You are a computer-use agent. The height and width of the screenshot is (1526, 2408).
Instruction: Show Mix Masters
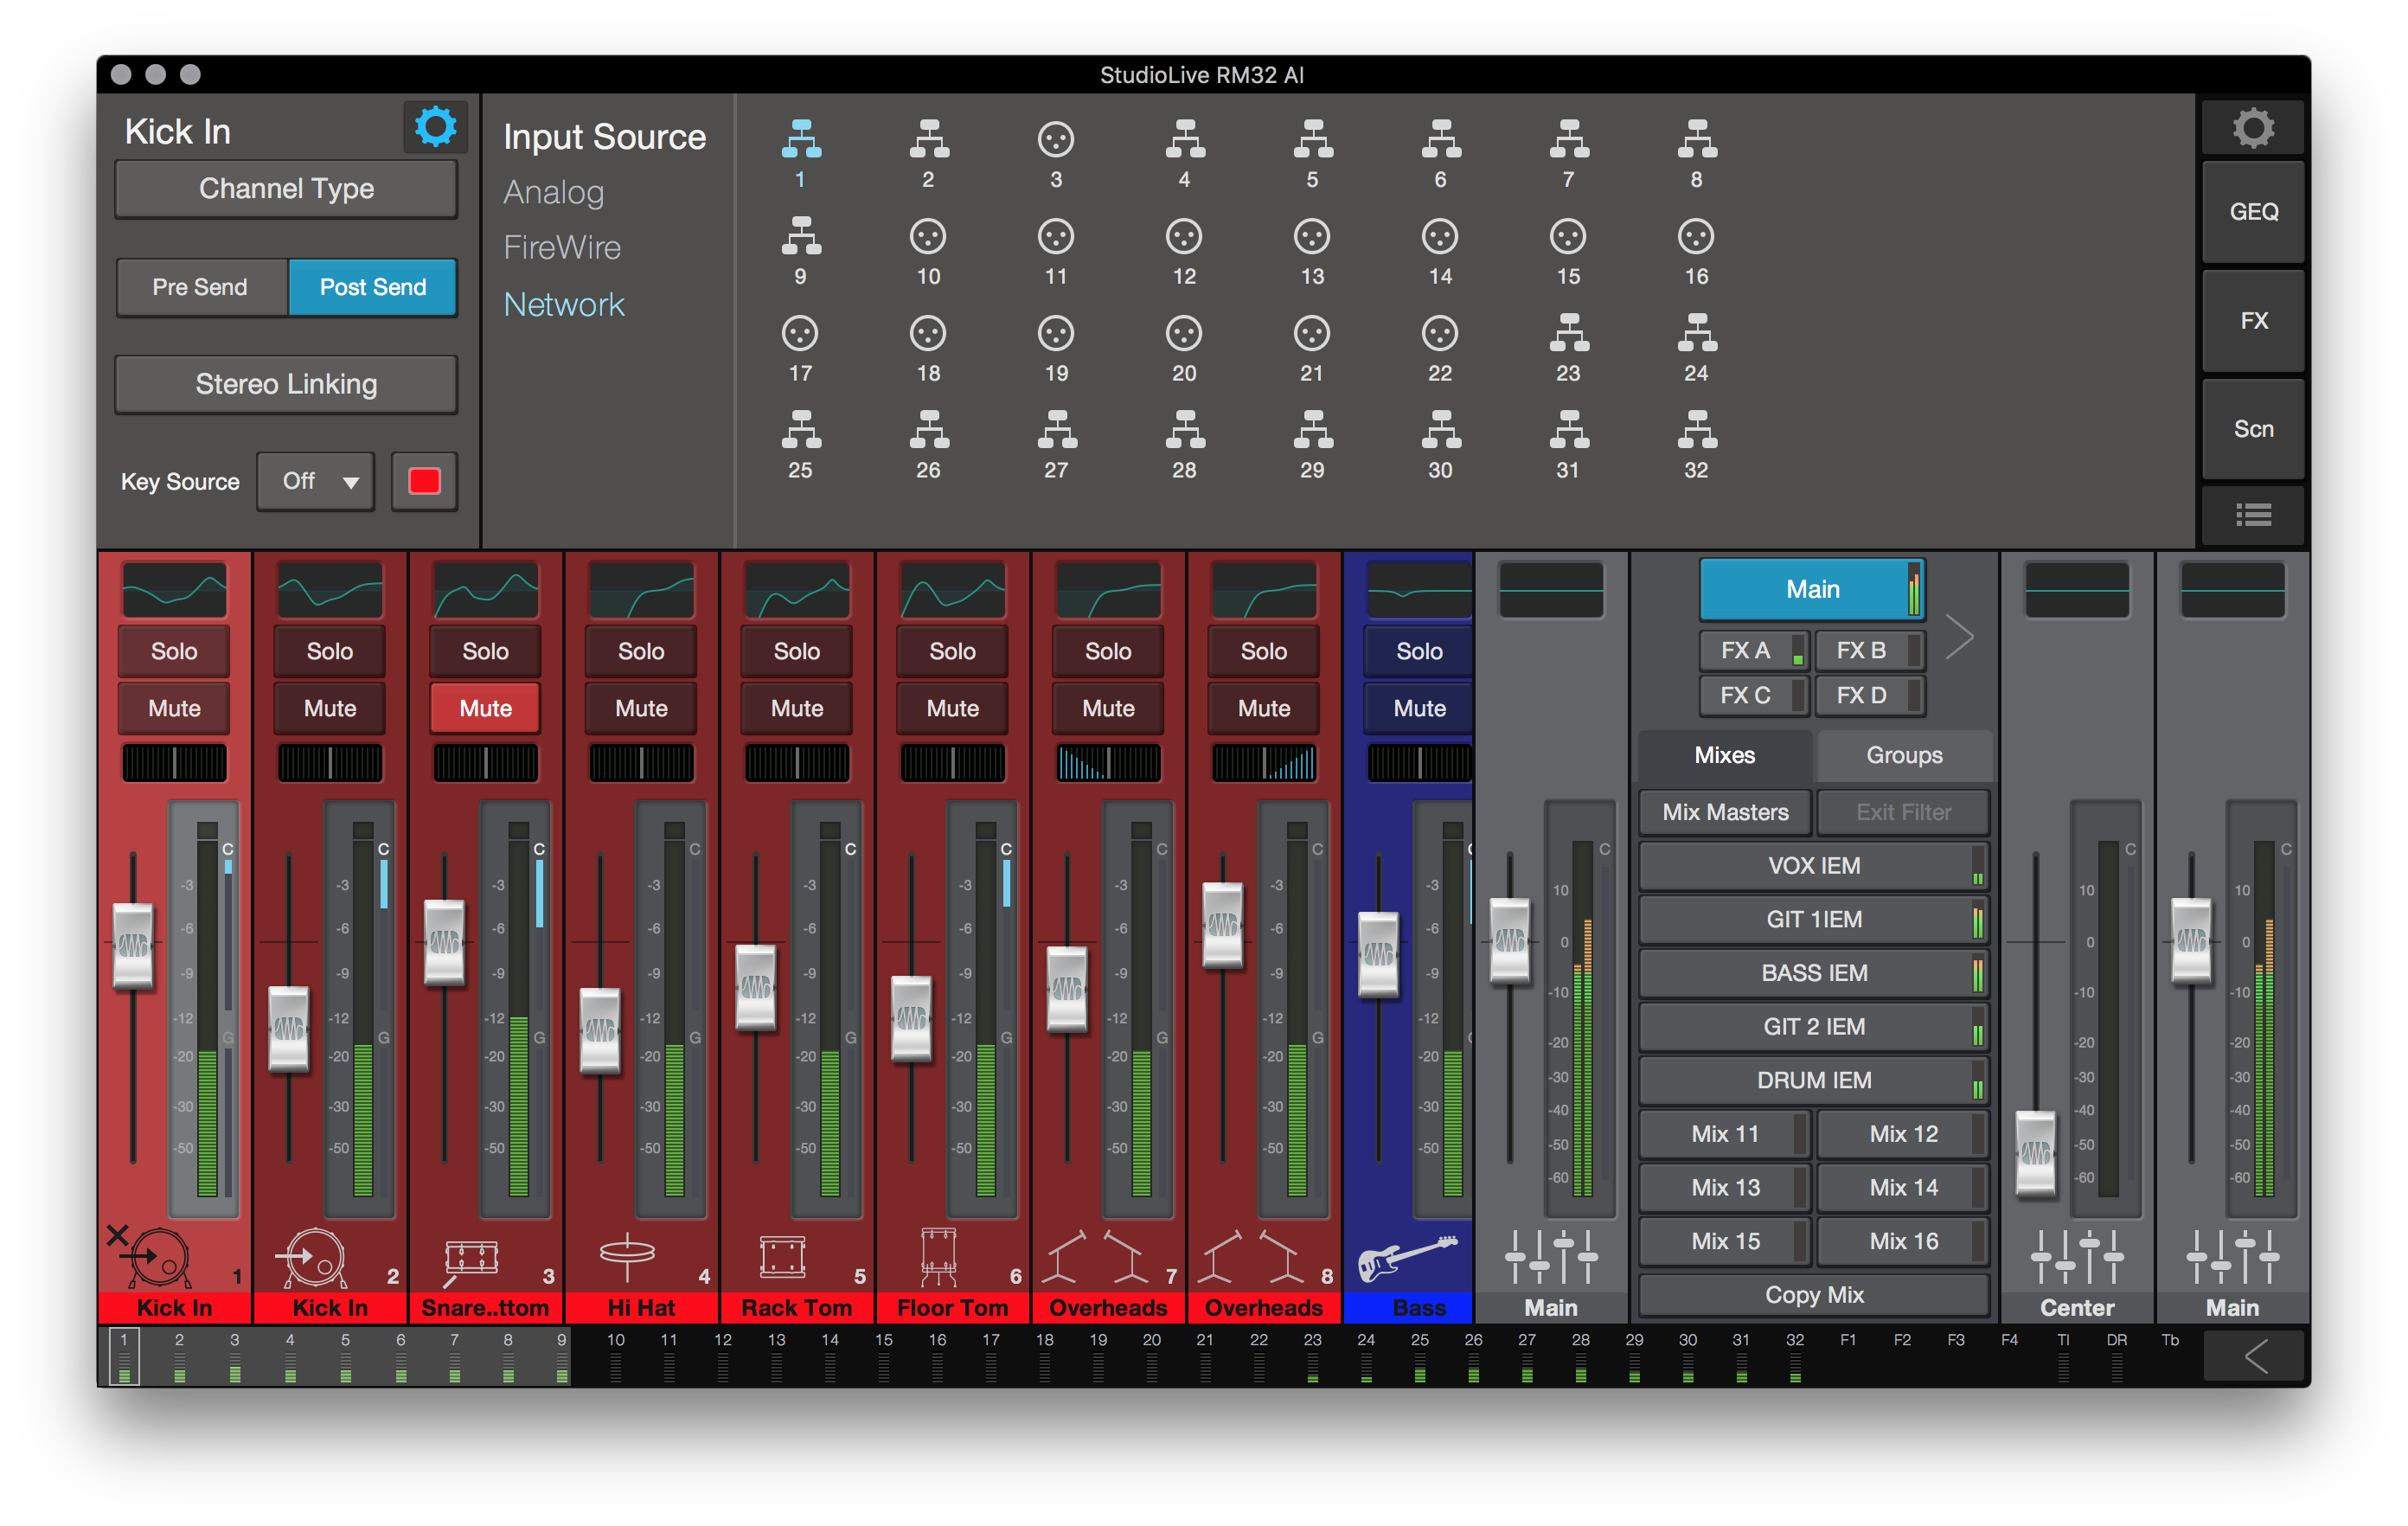1725,812
